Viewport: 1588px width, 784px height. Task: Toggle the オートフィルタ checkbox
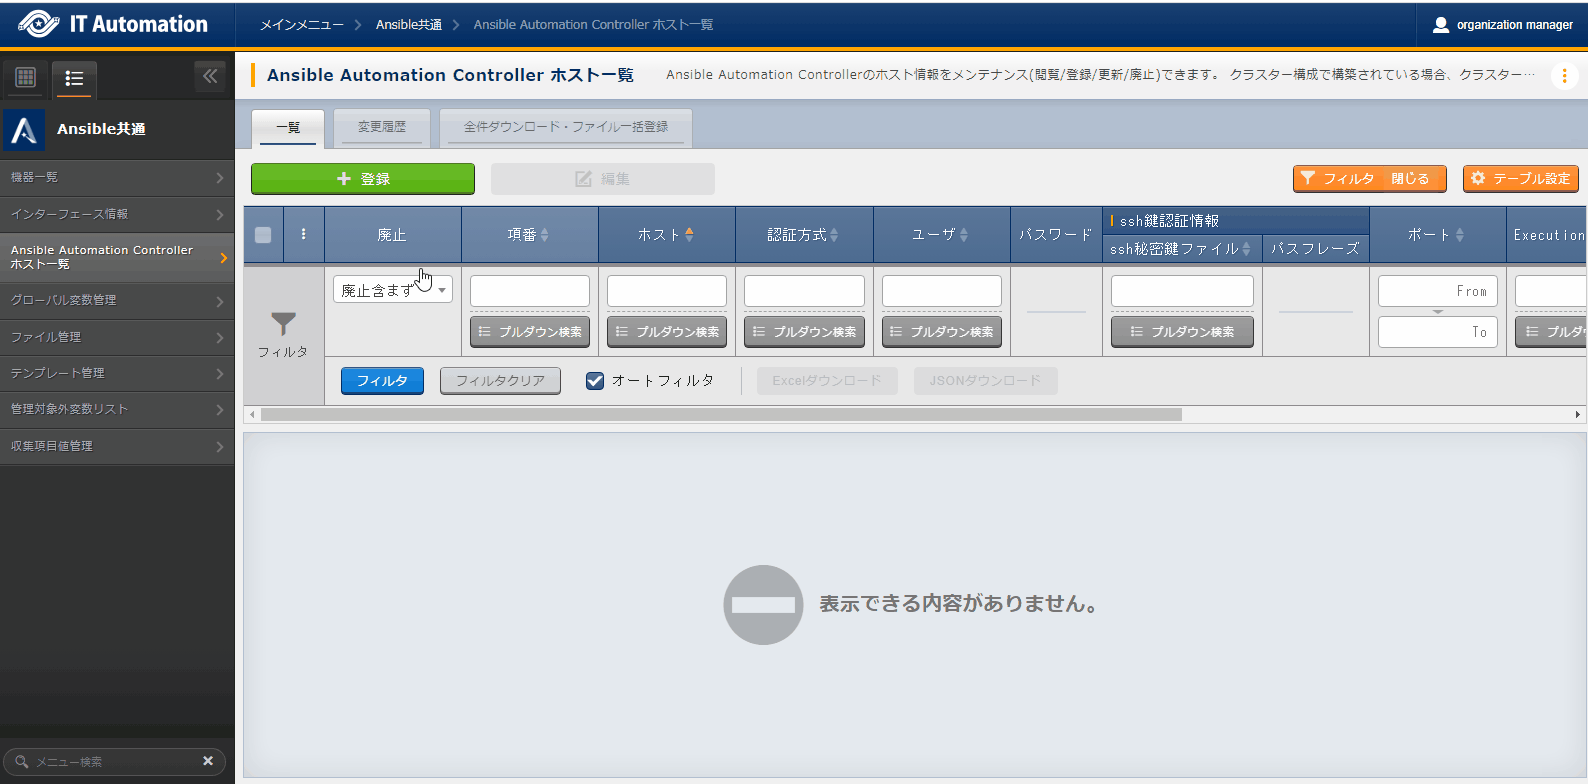point(595,381)
